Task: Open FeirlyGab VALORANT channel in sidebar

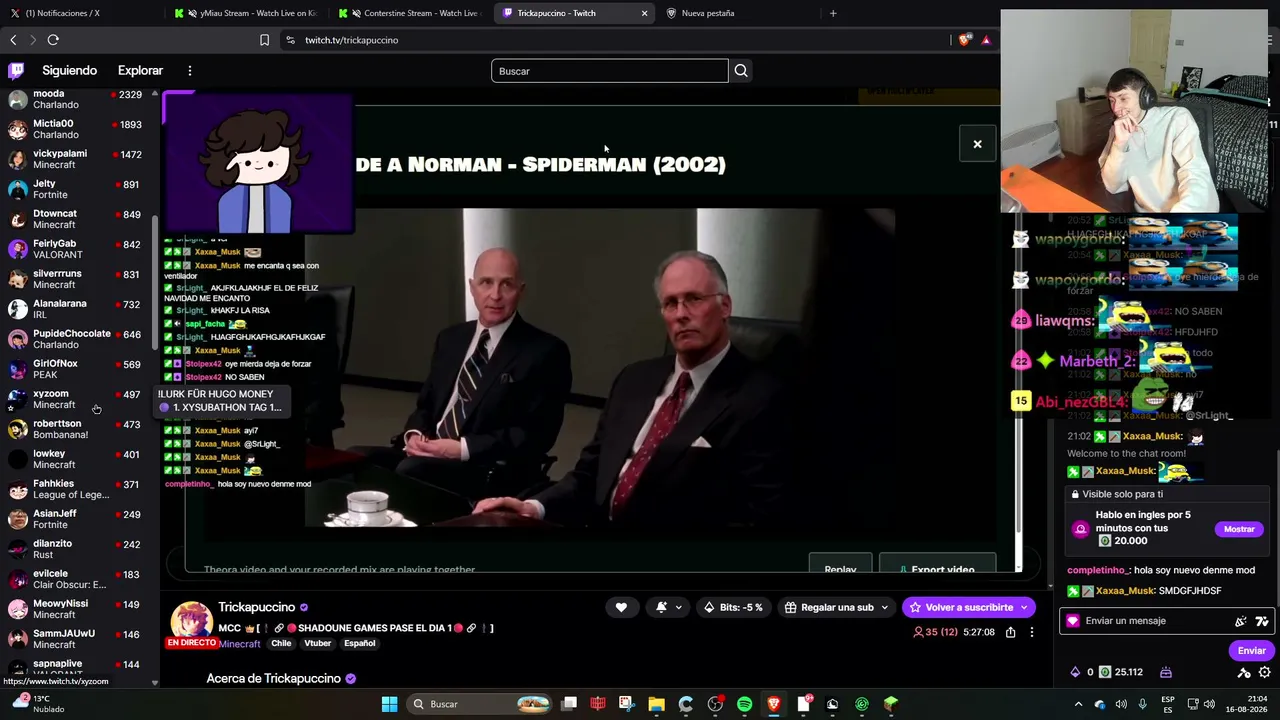Action: pyautogui.click(x=78, y=249)
